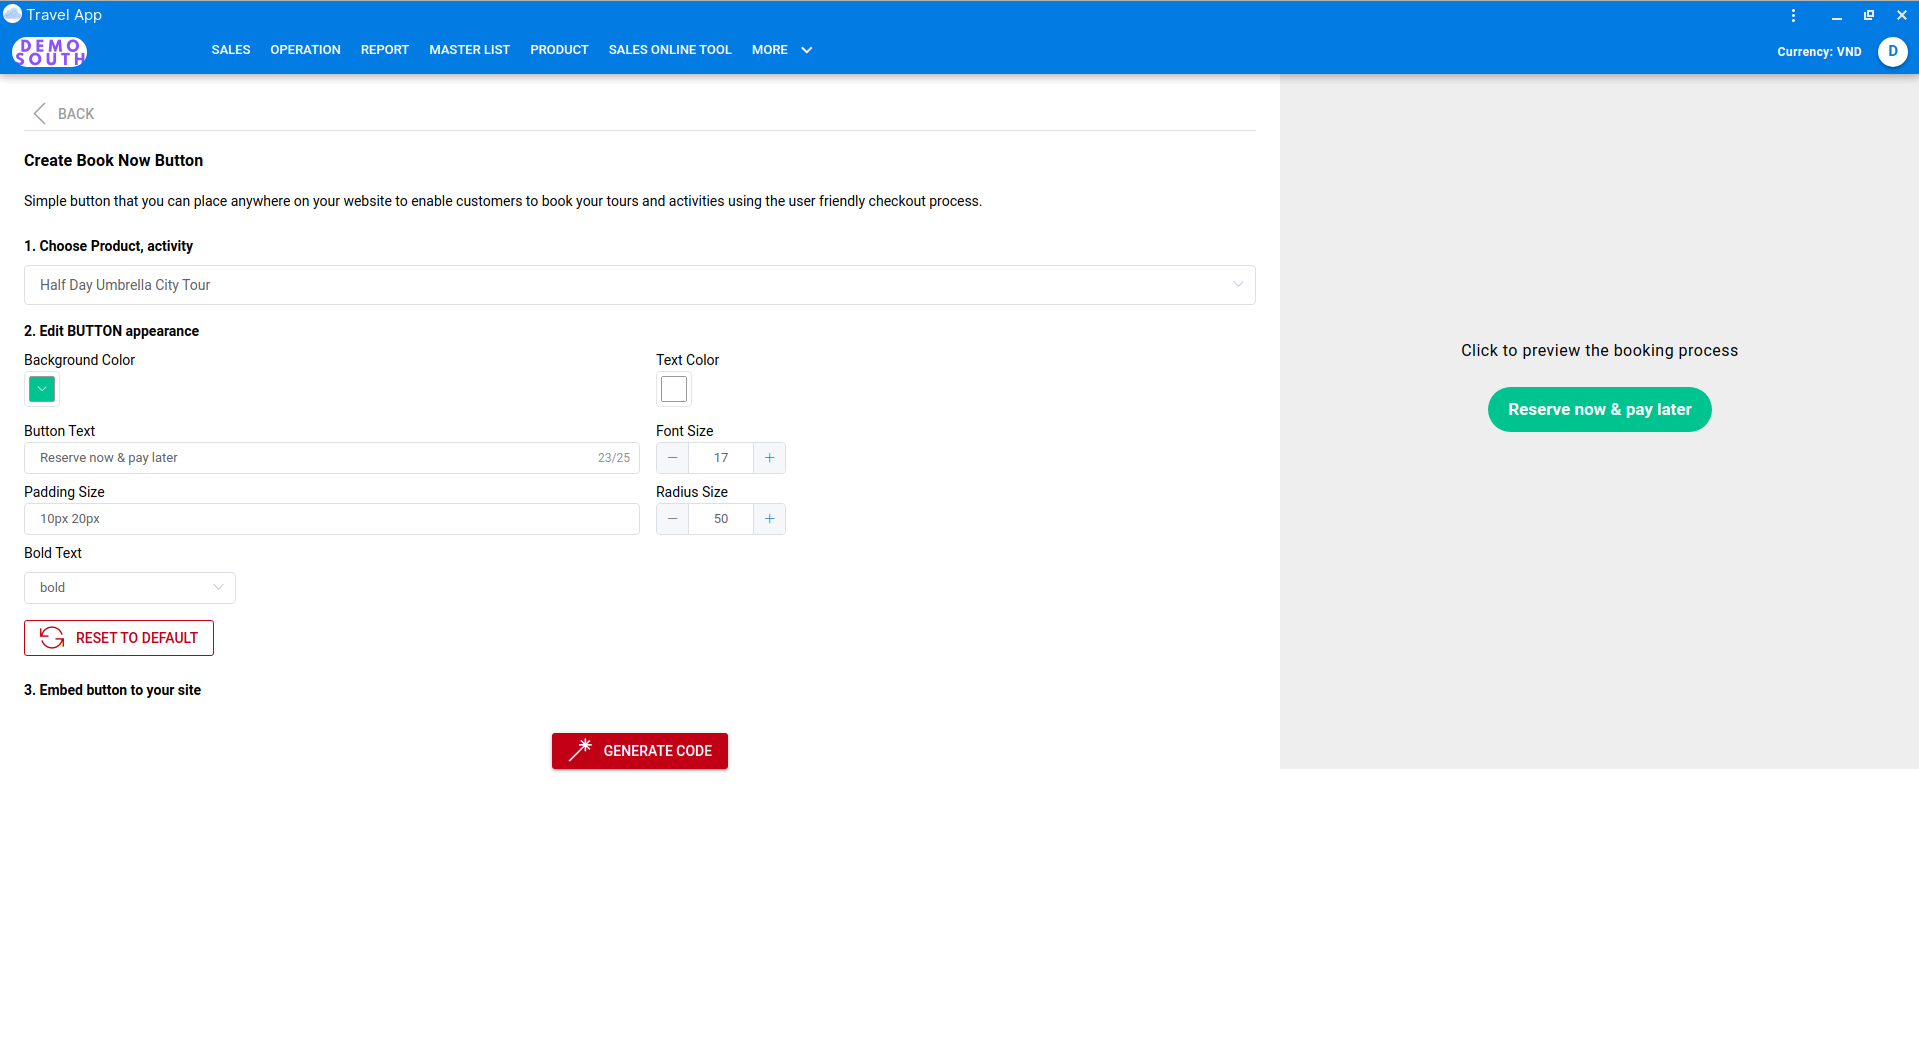The image size is (1919, 1048).
Task: Expand the product selection dropdown
Action: coord(1236,285)
